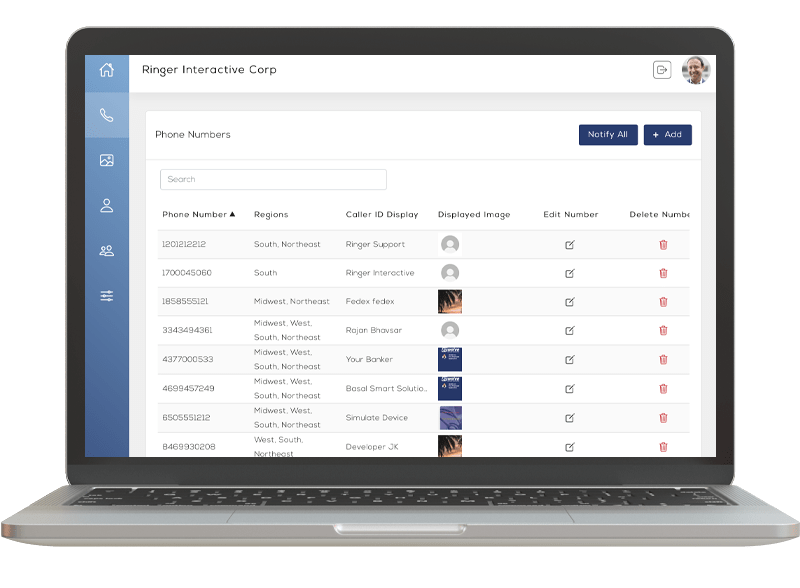Open the settings sliders sidebar icon
Image resolution: width=800 pixels, height=588 pixels.
tap(106, 296)
